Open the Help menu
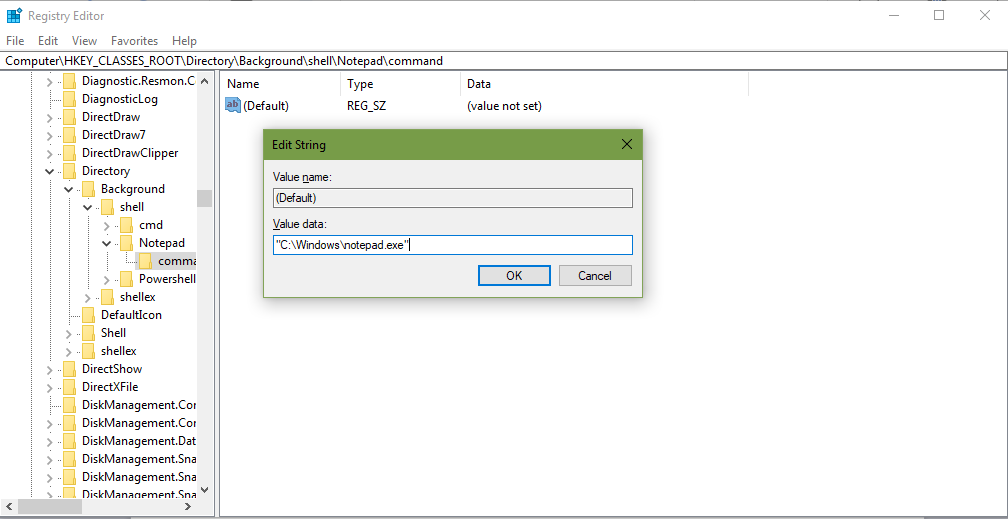 tap(184, 41)
